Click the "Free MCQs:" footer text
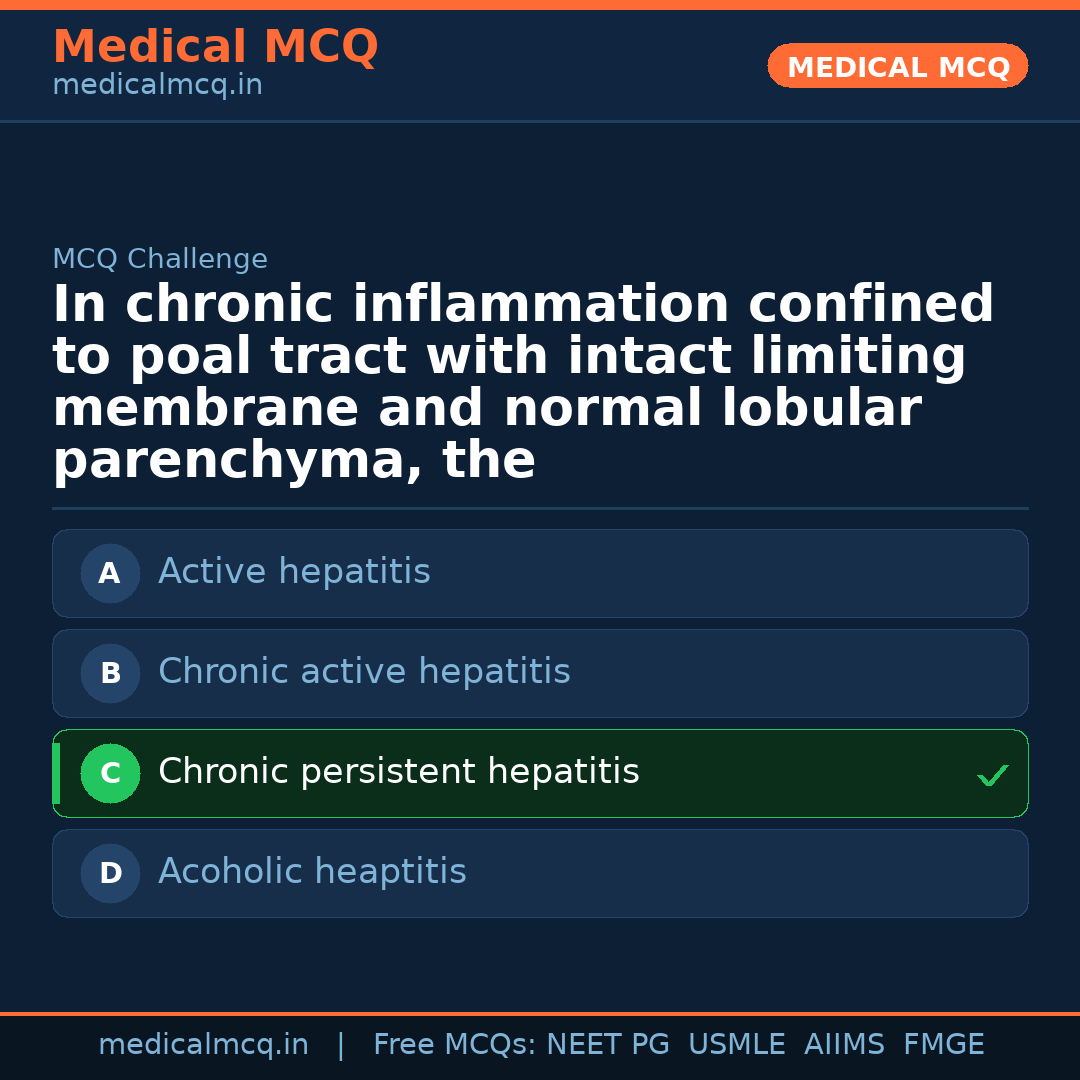The image size is (1080, 1080). 454,1045
